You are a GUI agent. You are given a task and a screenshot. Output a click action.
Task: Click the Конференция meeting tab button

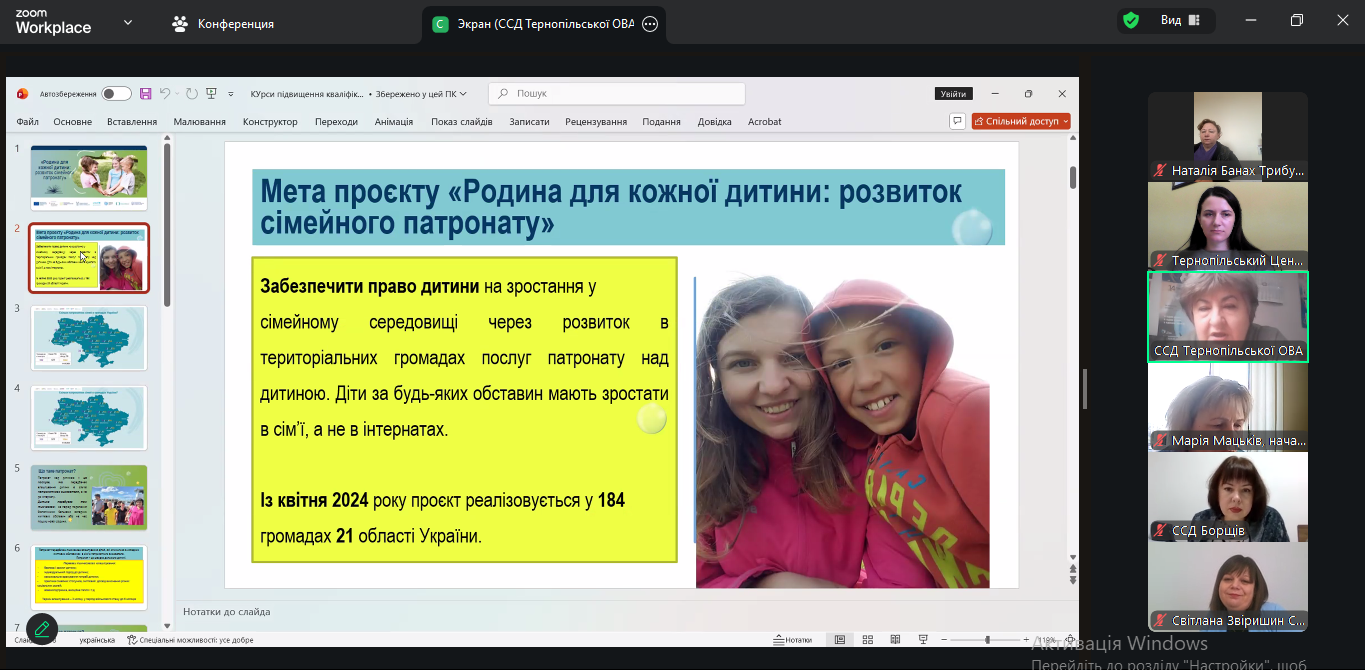pyautogui.click(x=224, y=24)
